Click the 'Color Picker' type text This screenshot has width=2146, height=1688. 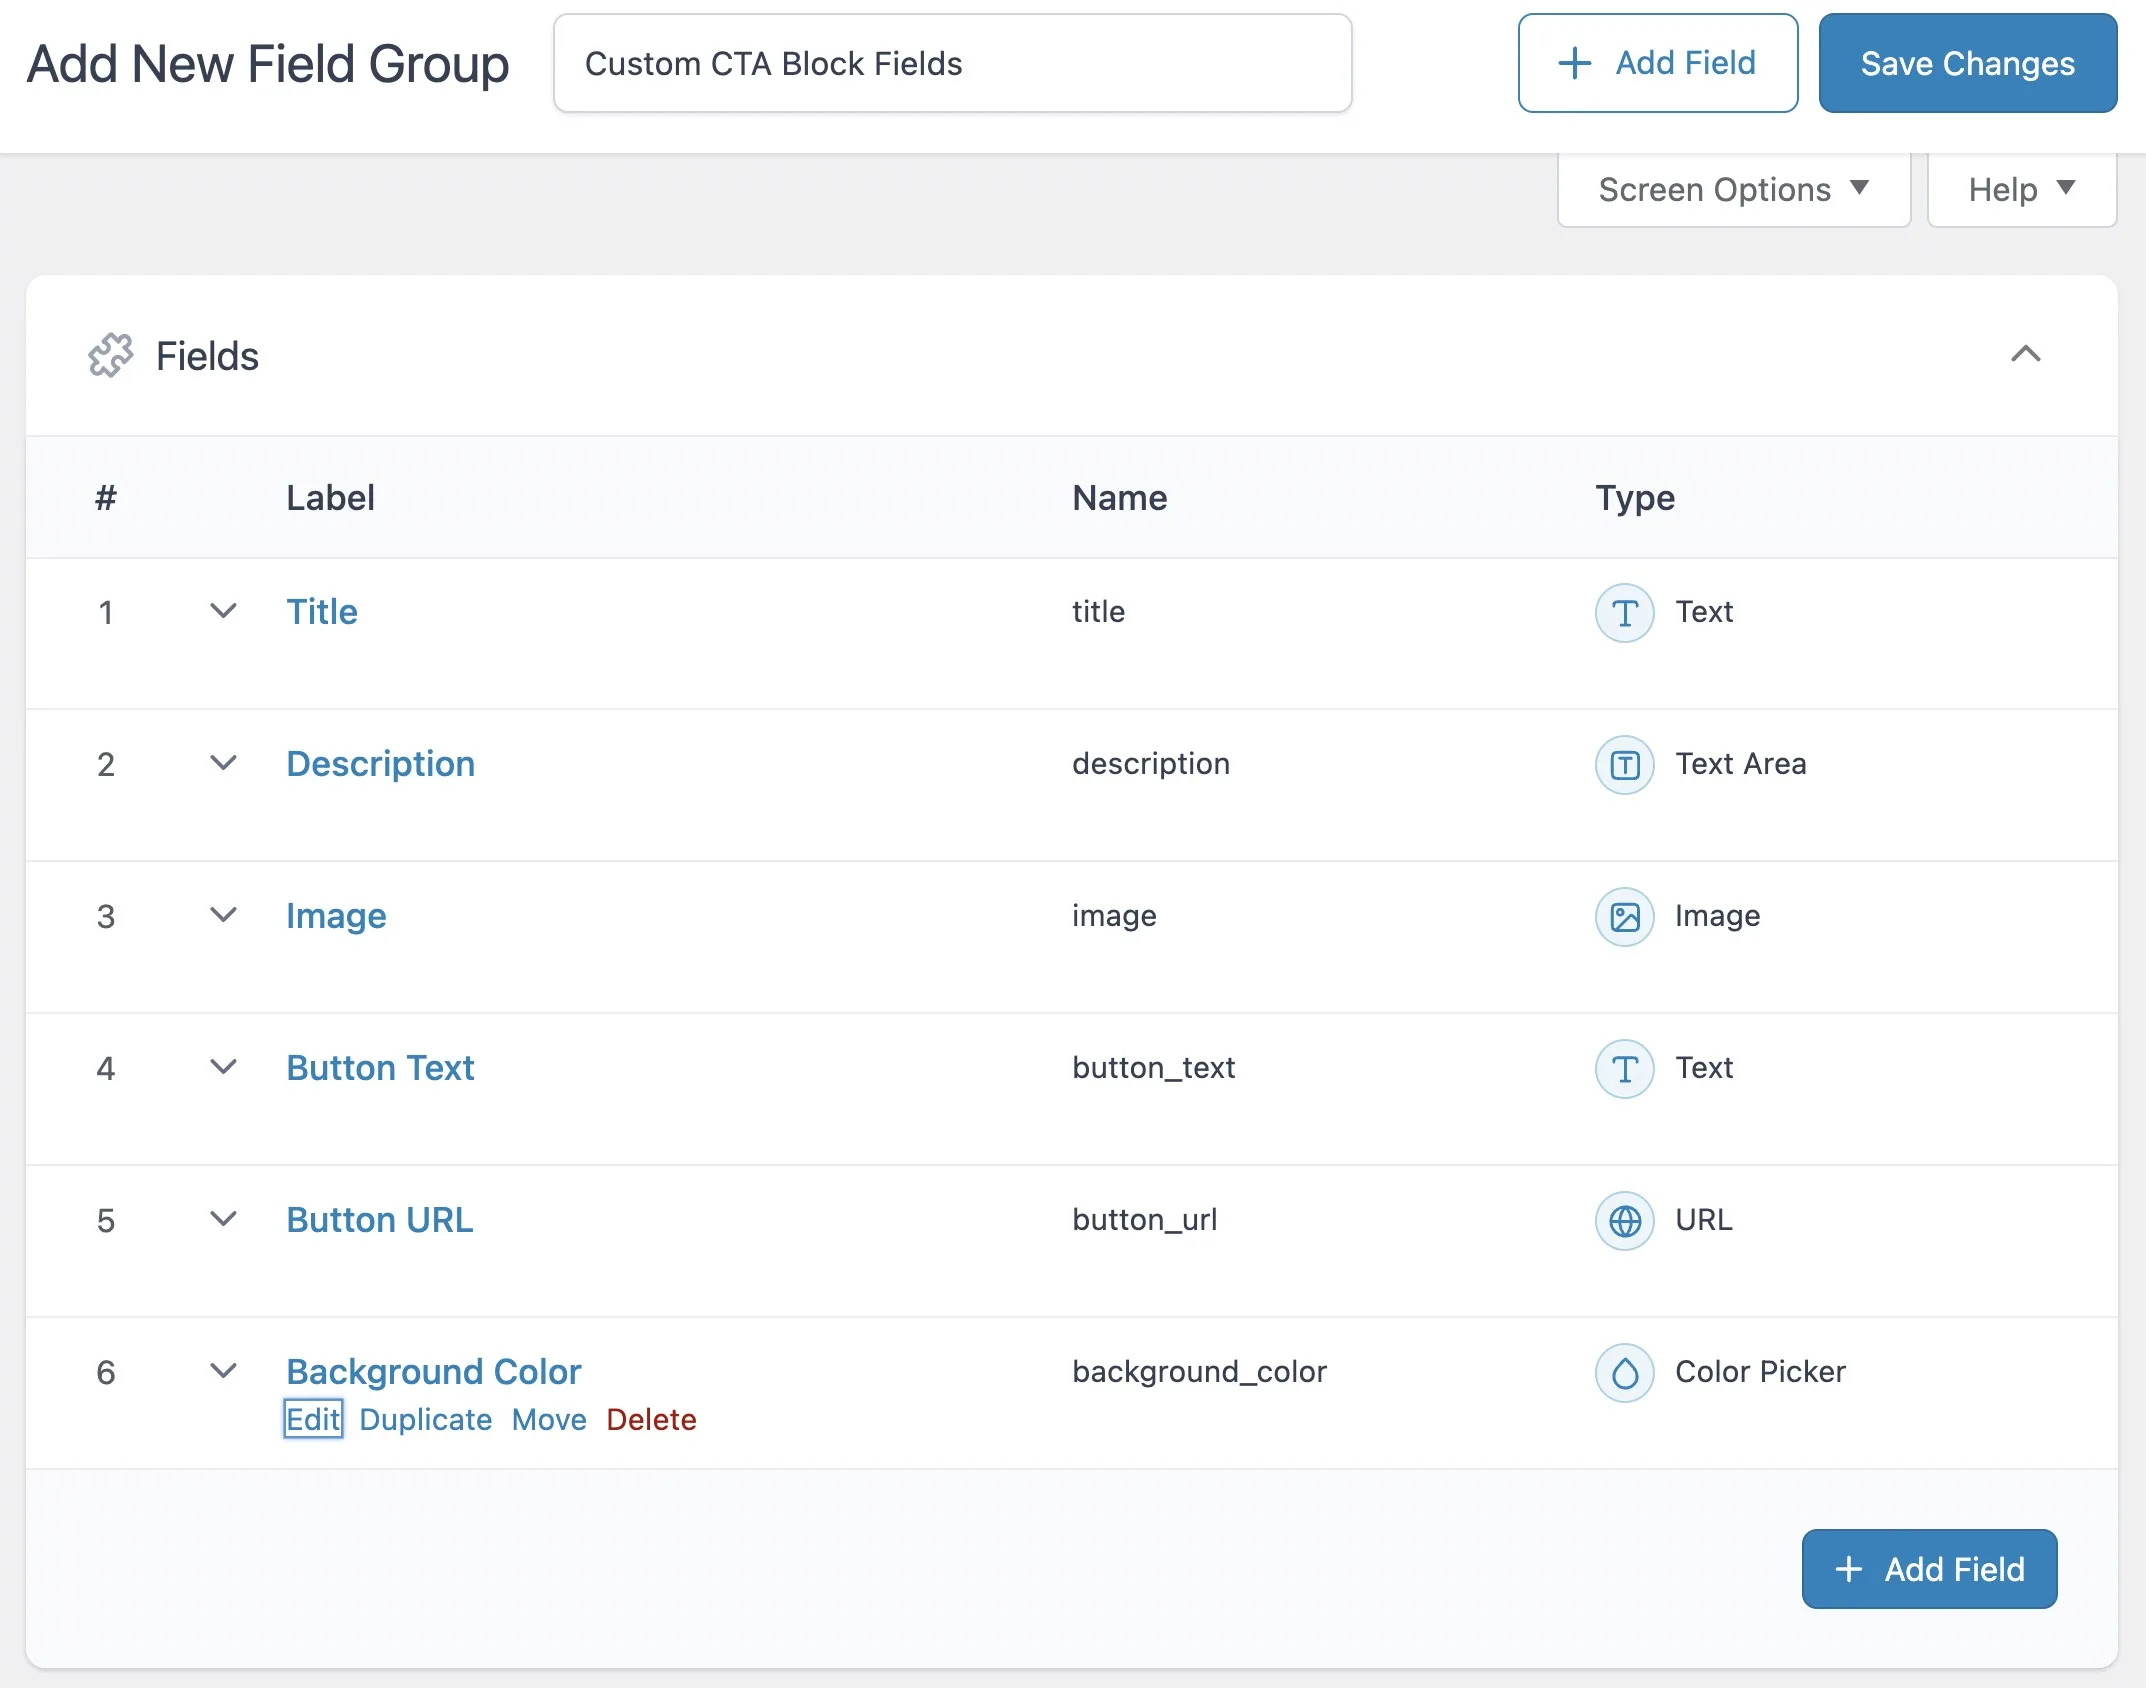(1760, 1372)
